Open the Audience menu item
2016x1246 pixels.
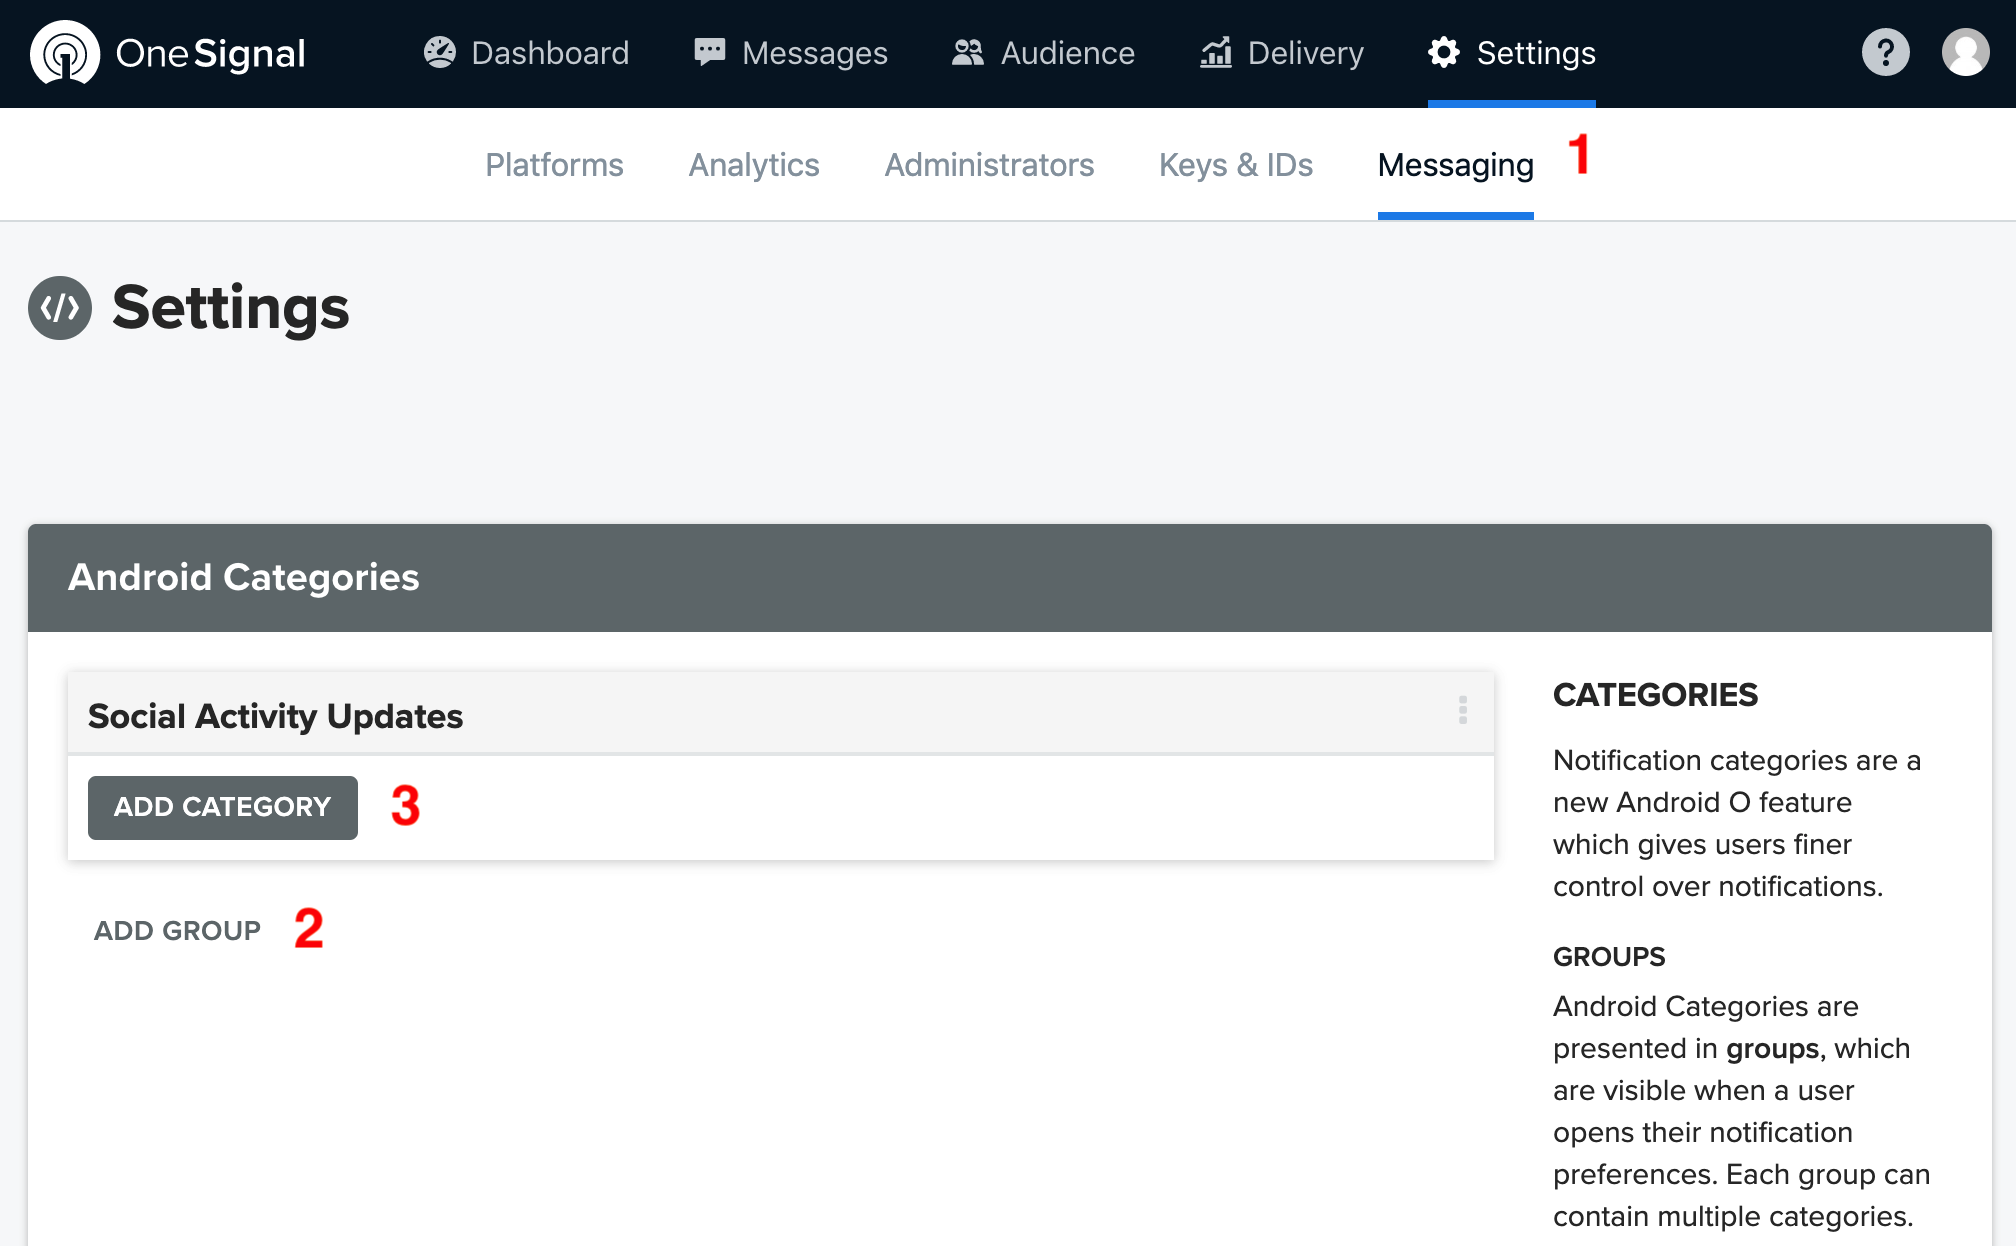[x=1067, y=53]
